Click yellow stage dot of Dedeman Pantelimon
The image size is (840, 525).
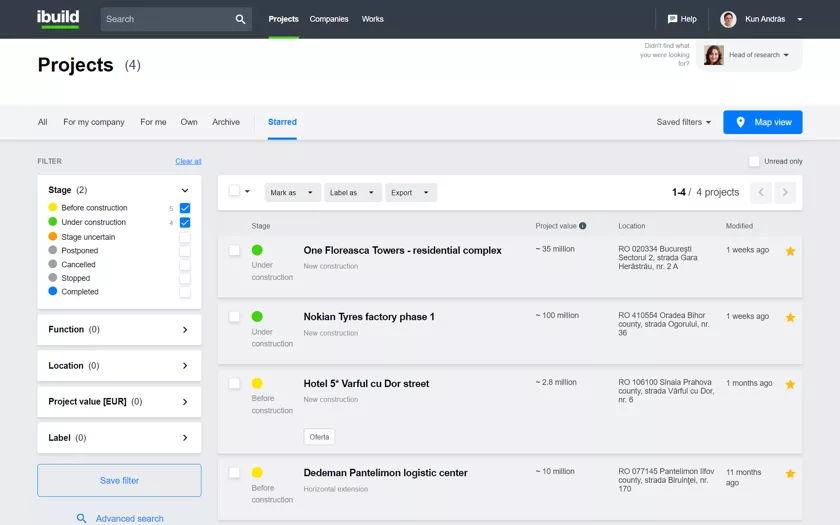pos(257,472)
